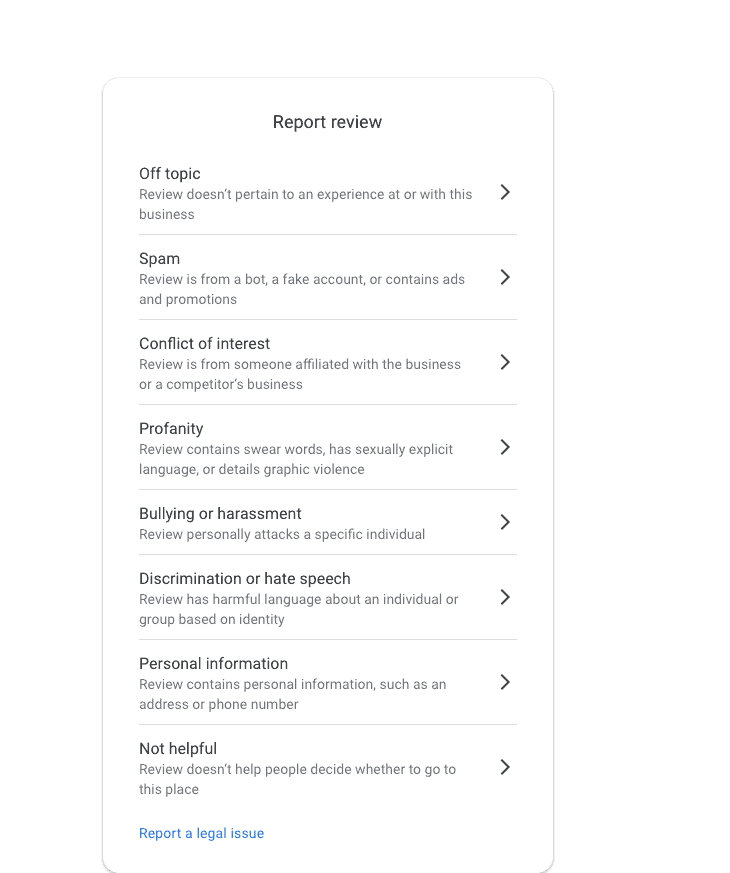
Task: Open the Report a legal issue link
Action: point(202,834)
